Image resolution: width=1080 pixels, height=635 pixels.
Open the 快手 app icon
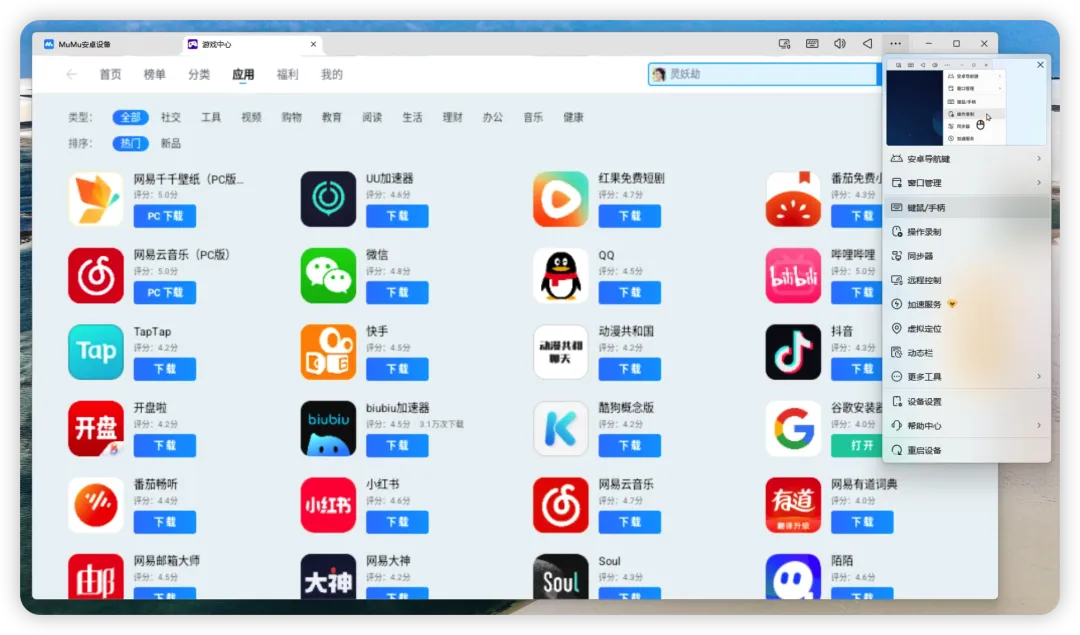pyautogui.click(x=328, y=352)
